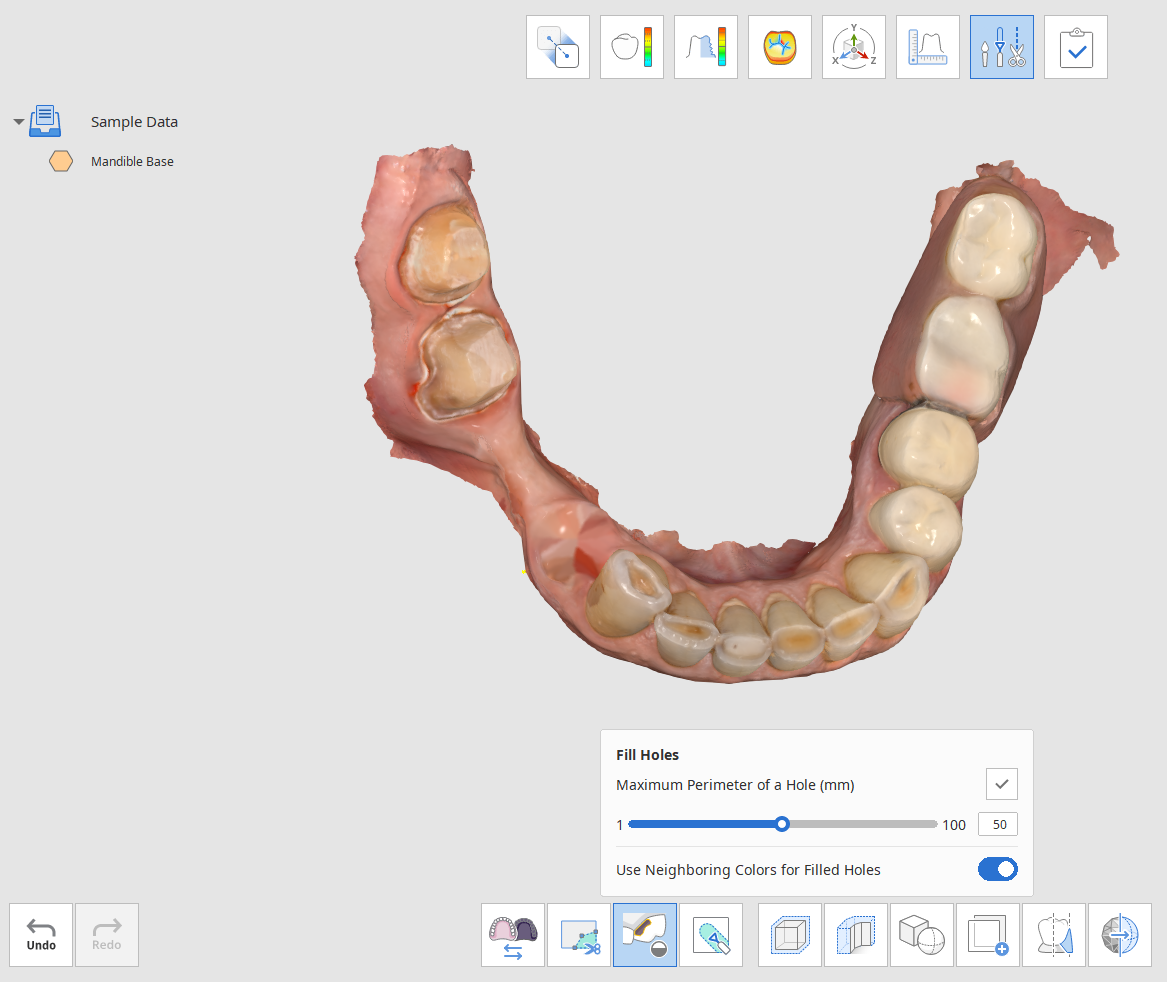1167x982 pixels.
Task: Click the Redo button
Action: 106,935
